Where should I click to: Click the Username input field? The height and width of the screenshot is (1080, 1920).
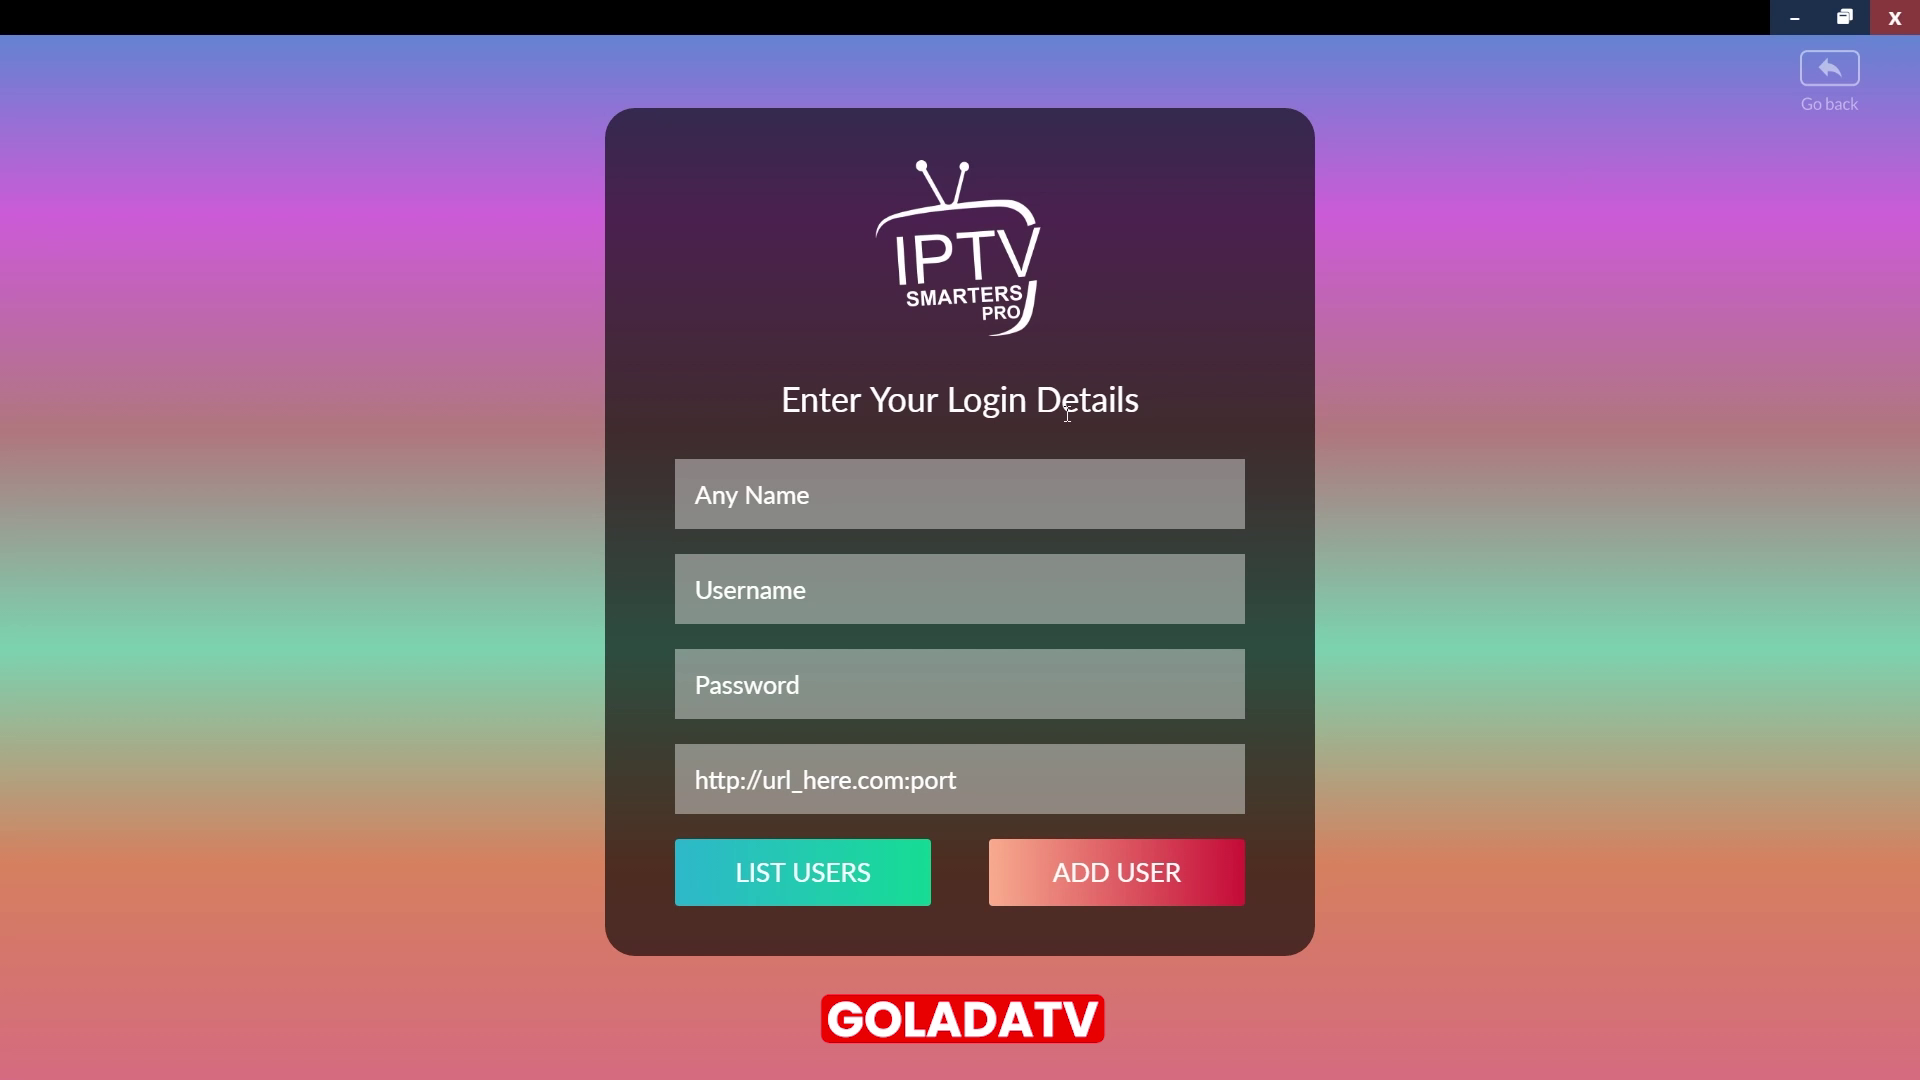pos(960,588)
